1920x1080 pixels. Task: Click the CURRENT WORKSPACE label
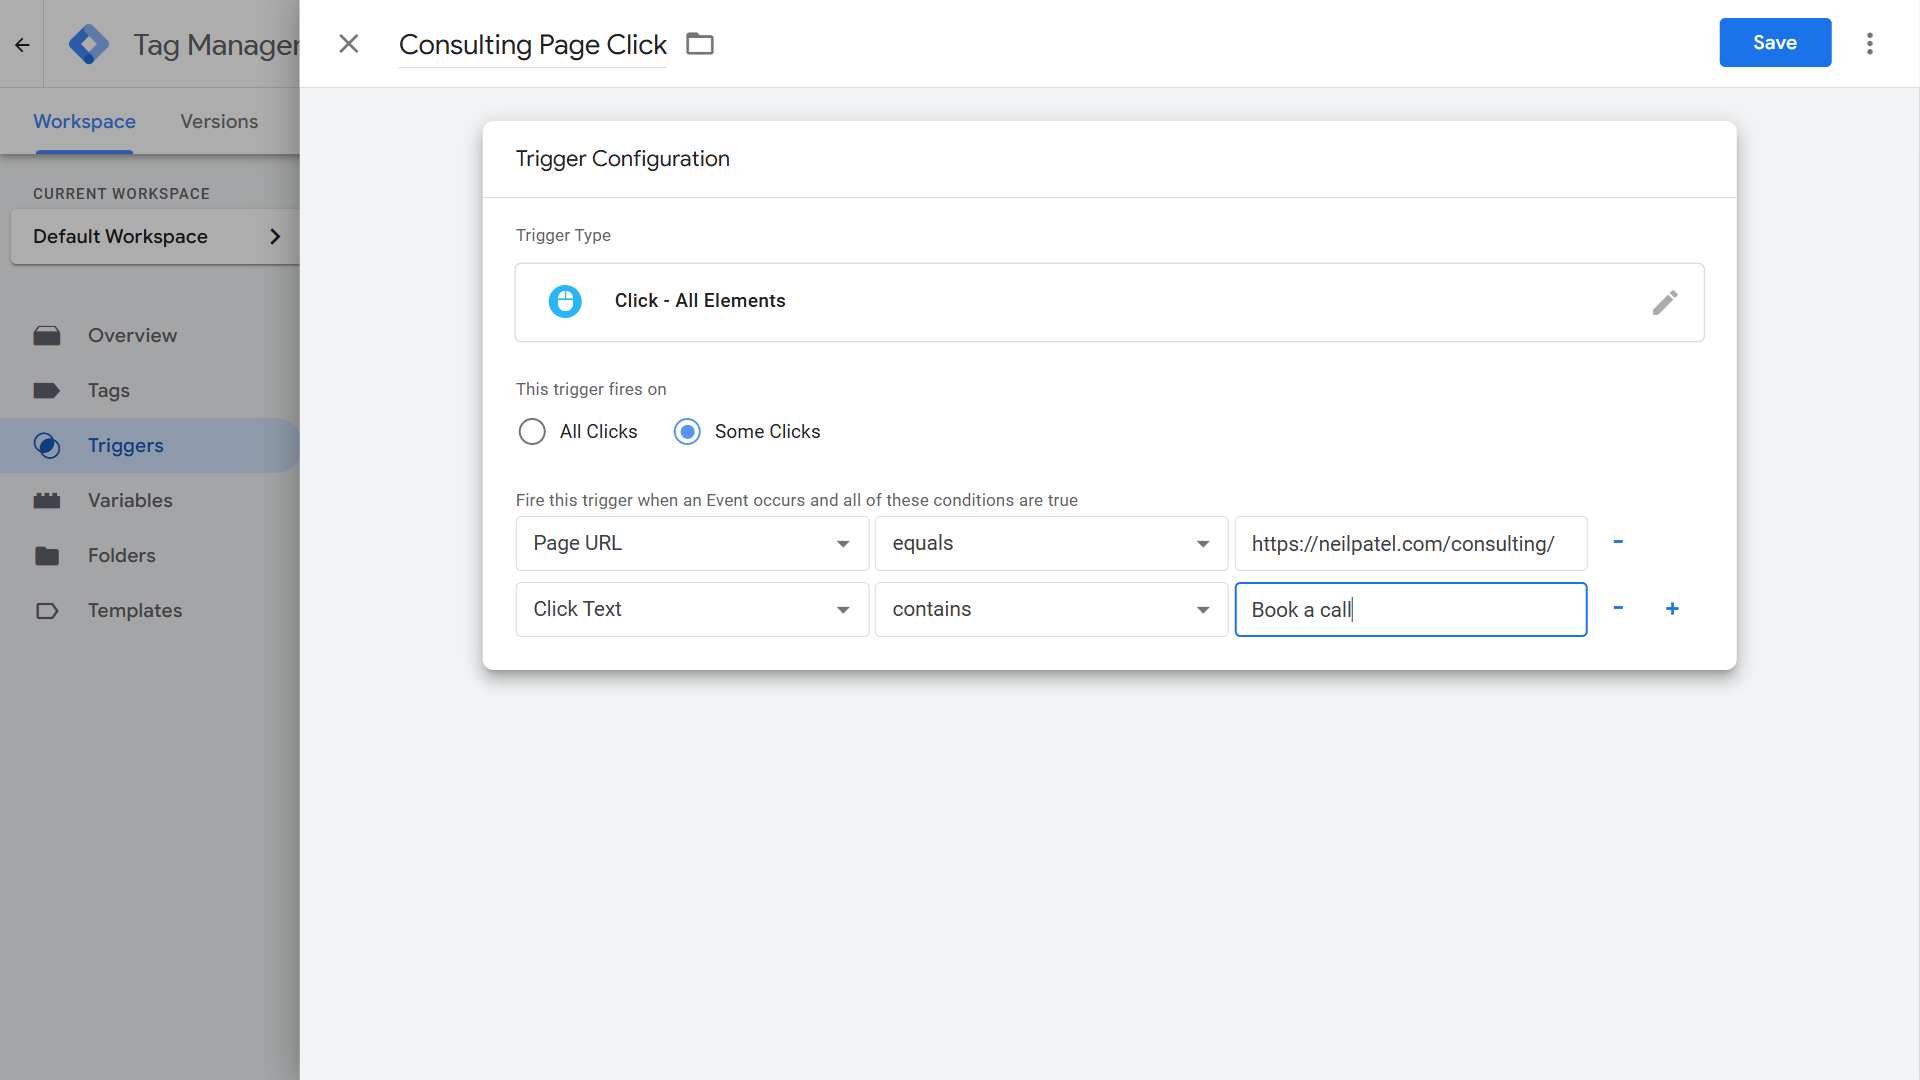121,194
